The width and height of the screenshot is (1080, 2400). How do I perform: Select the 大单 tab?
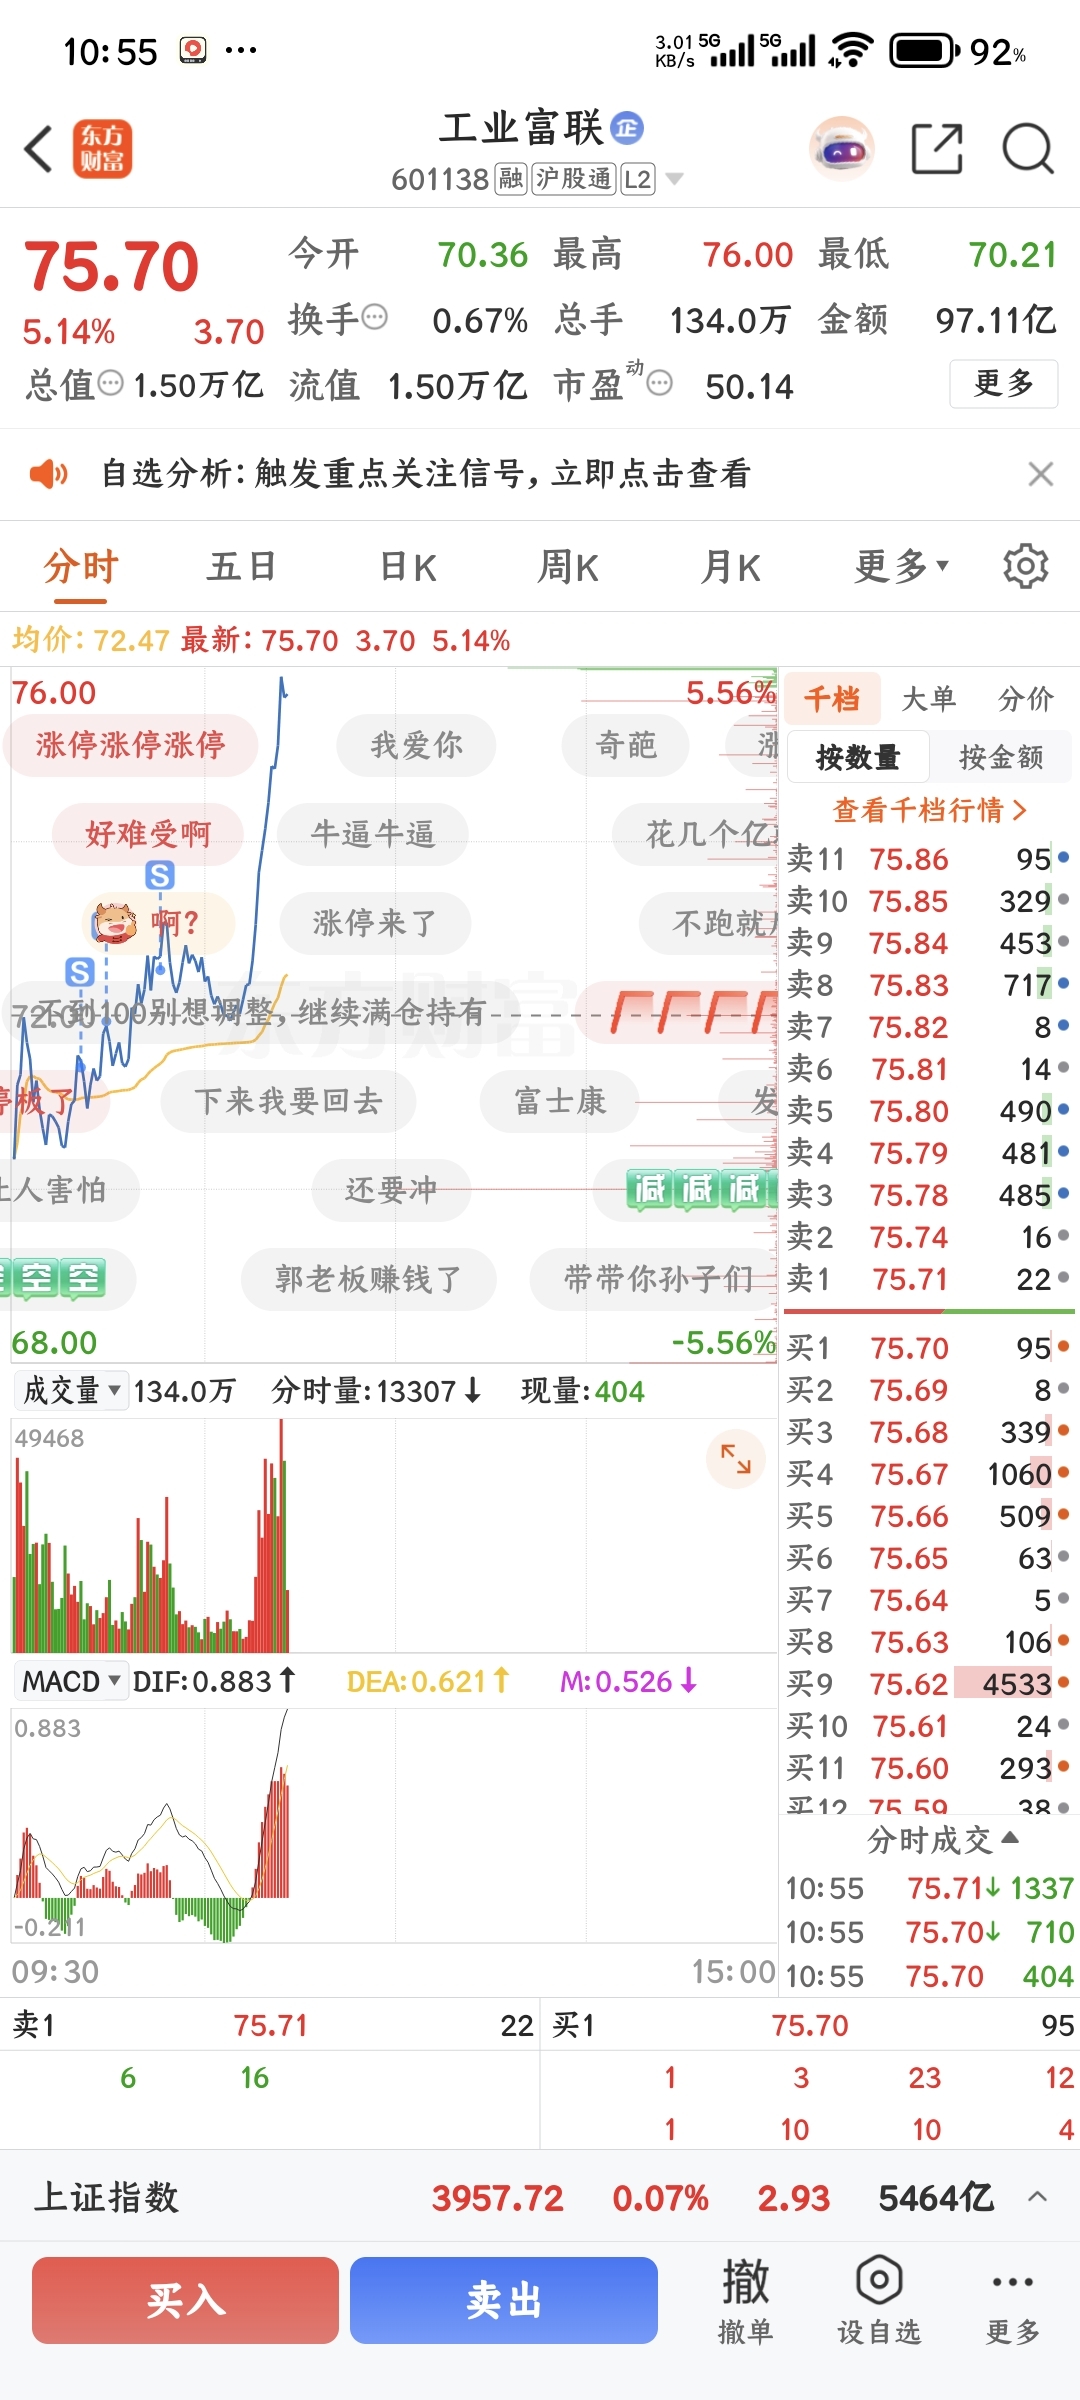[929, 698]
